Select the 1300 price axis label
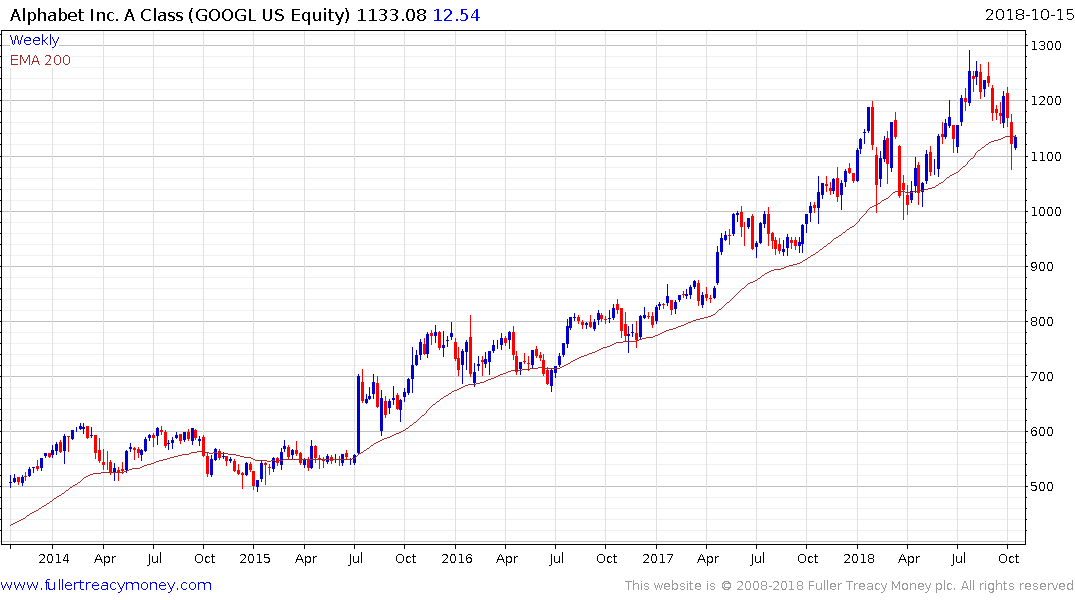1075x600 pixels. [1046, 46]
